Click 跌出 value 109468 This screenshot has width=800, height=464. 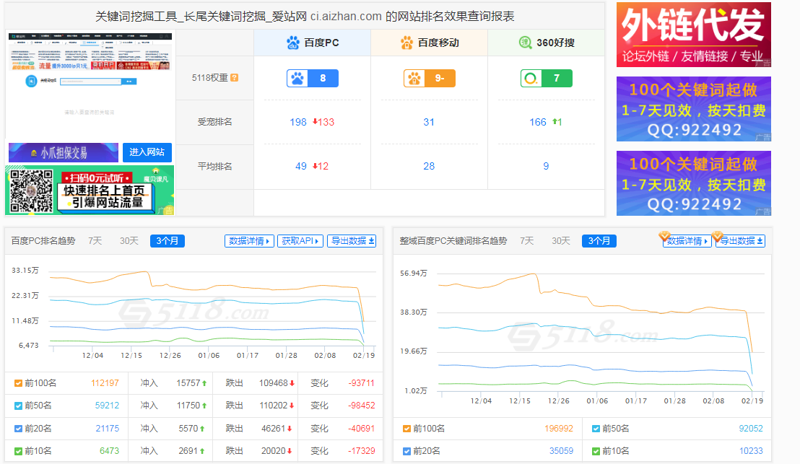point(274,383)
